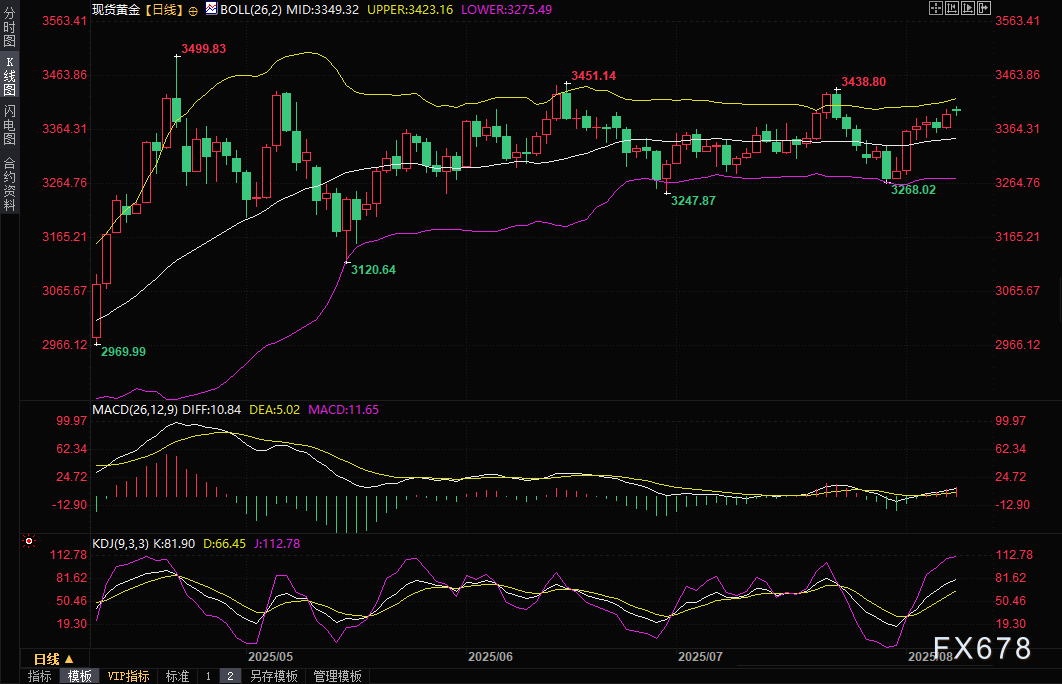Screen dimensions: 1062x684
Task: Click 另存模板 button
Action: [x=274, y=676]
